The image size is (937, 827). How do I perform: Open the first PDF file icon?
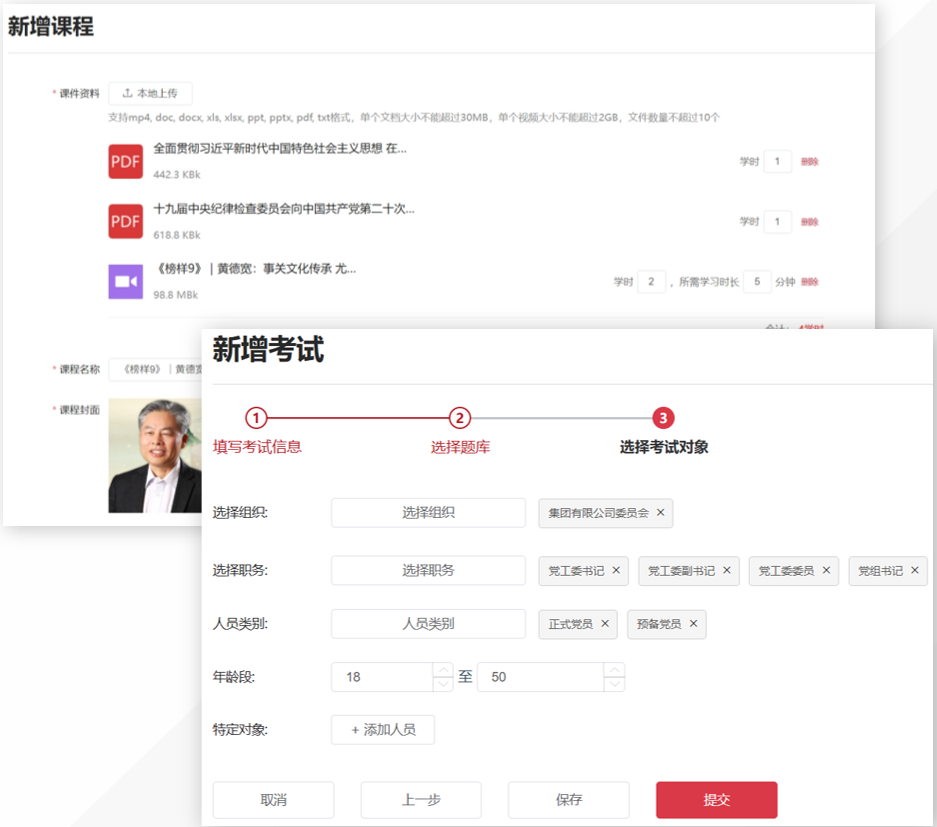126,161
